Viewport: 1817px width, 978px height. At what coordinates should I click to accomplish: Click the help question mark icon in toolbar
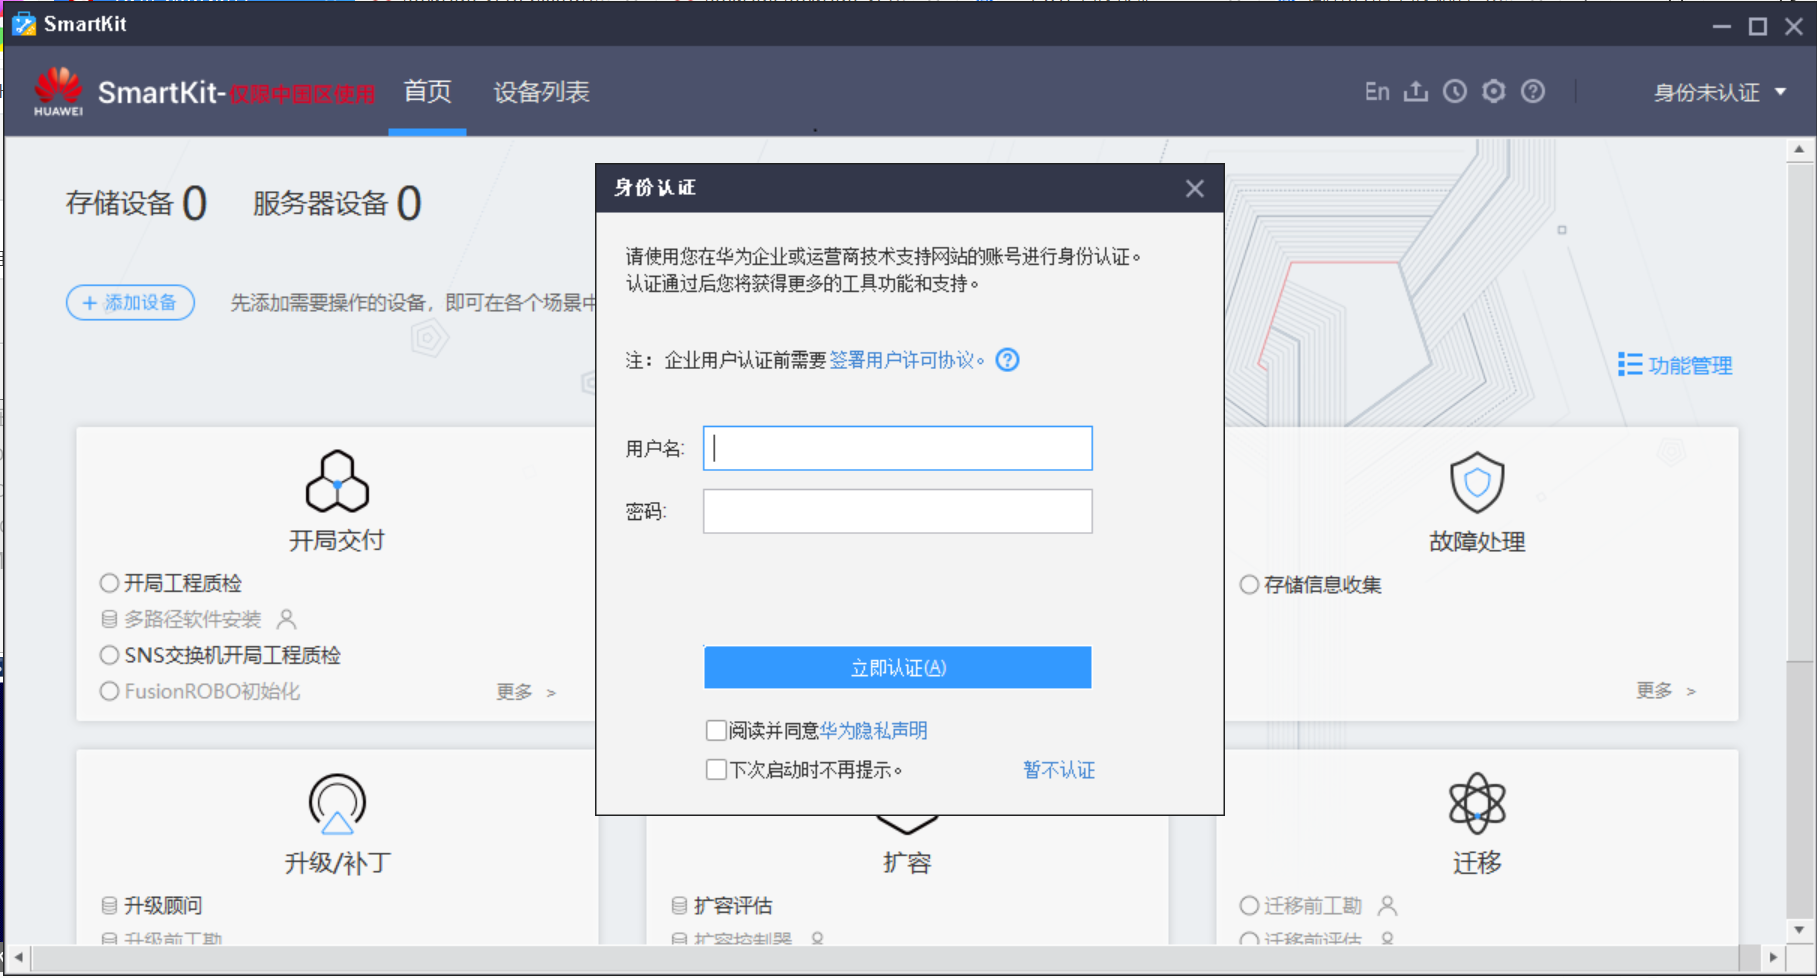(1533, 91)
